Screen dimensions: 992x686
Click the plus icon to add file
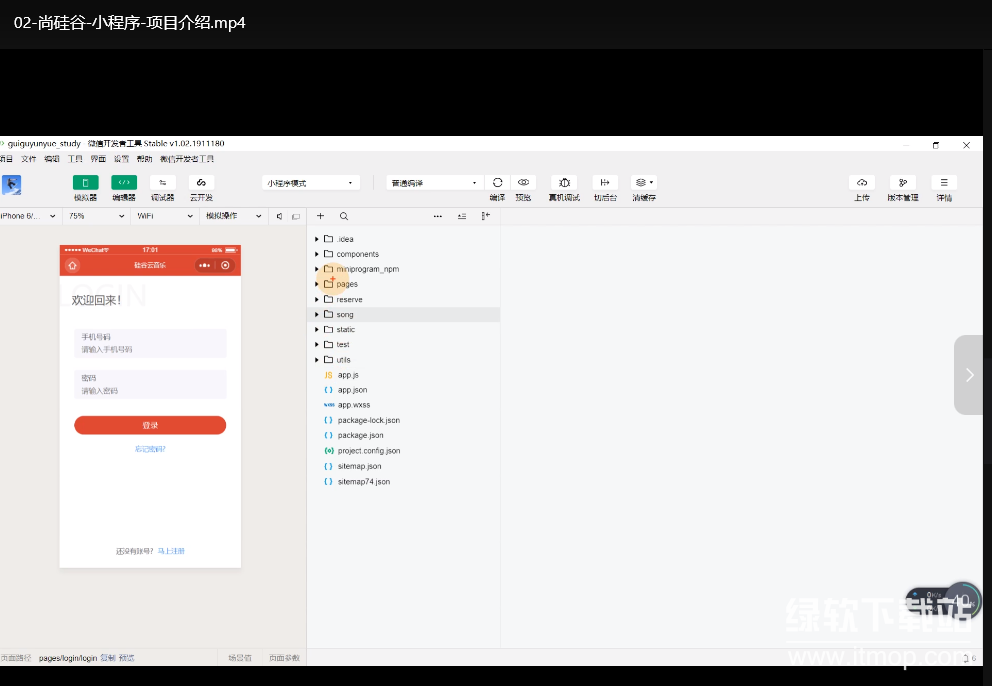[321, 216]
